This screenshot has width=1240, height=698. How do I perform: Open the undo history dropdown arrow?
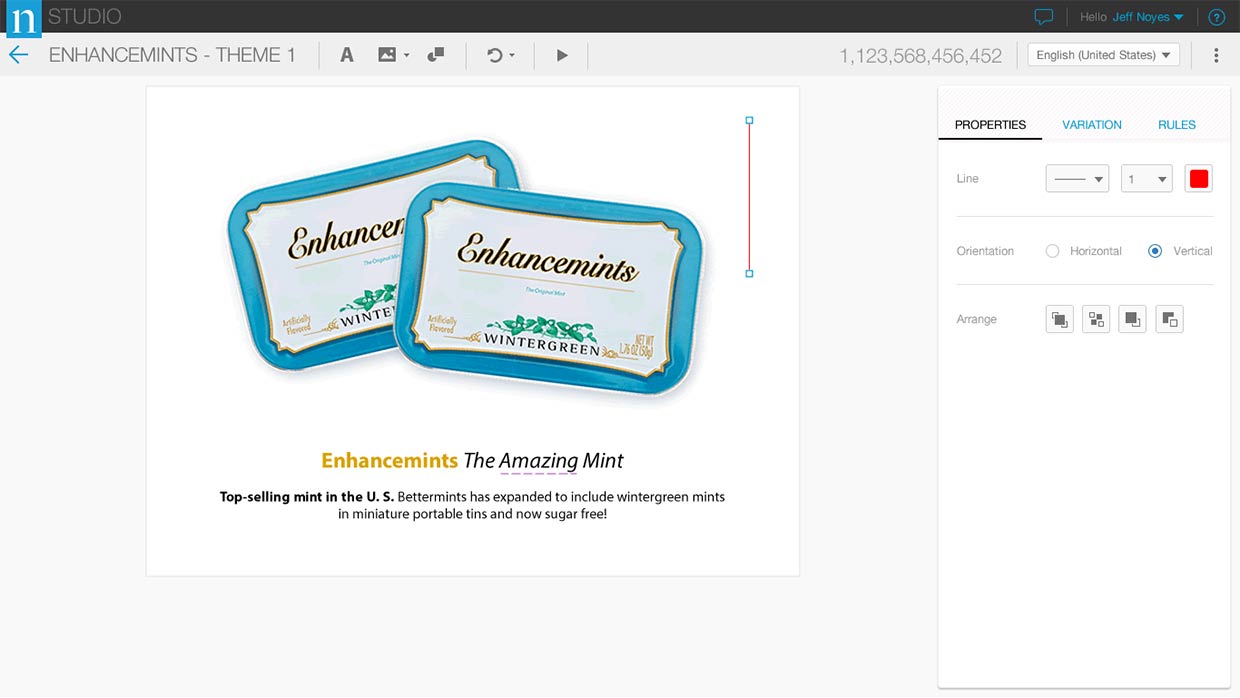[512, 56]
